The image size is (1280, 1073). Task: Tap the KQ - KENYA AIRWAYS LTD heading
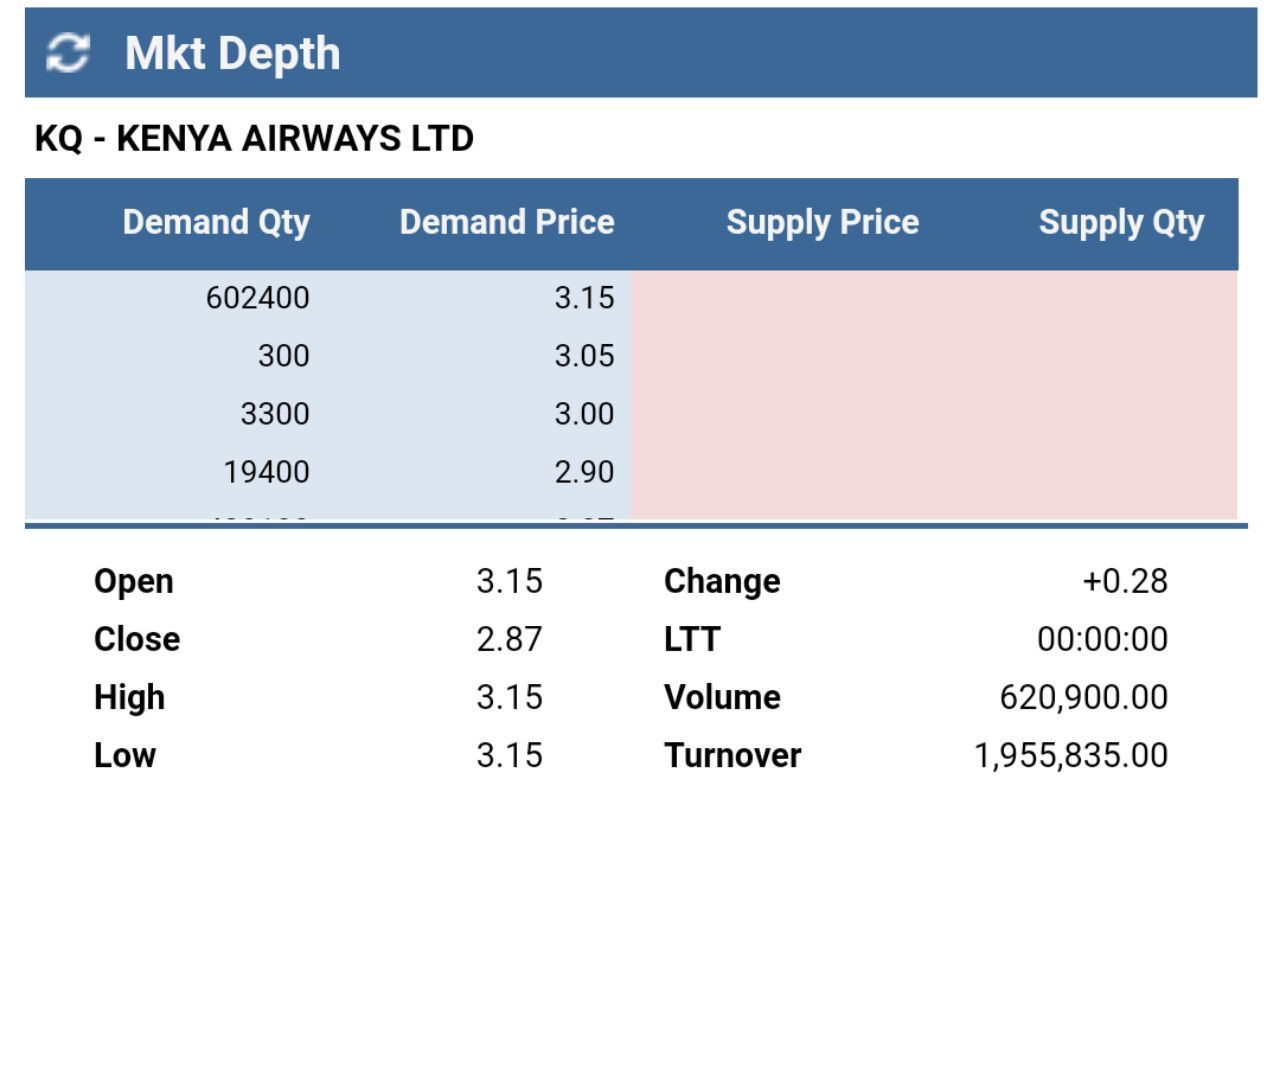point(254,138)
